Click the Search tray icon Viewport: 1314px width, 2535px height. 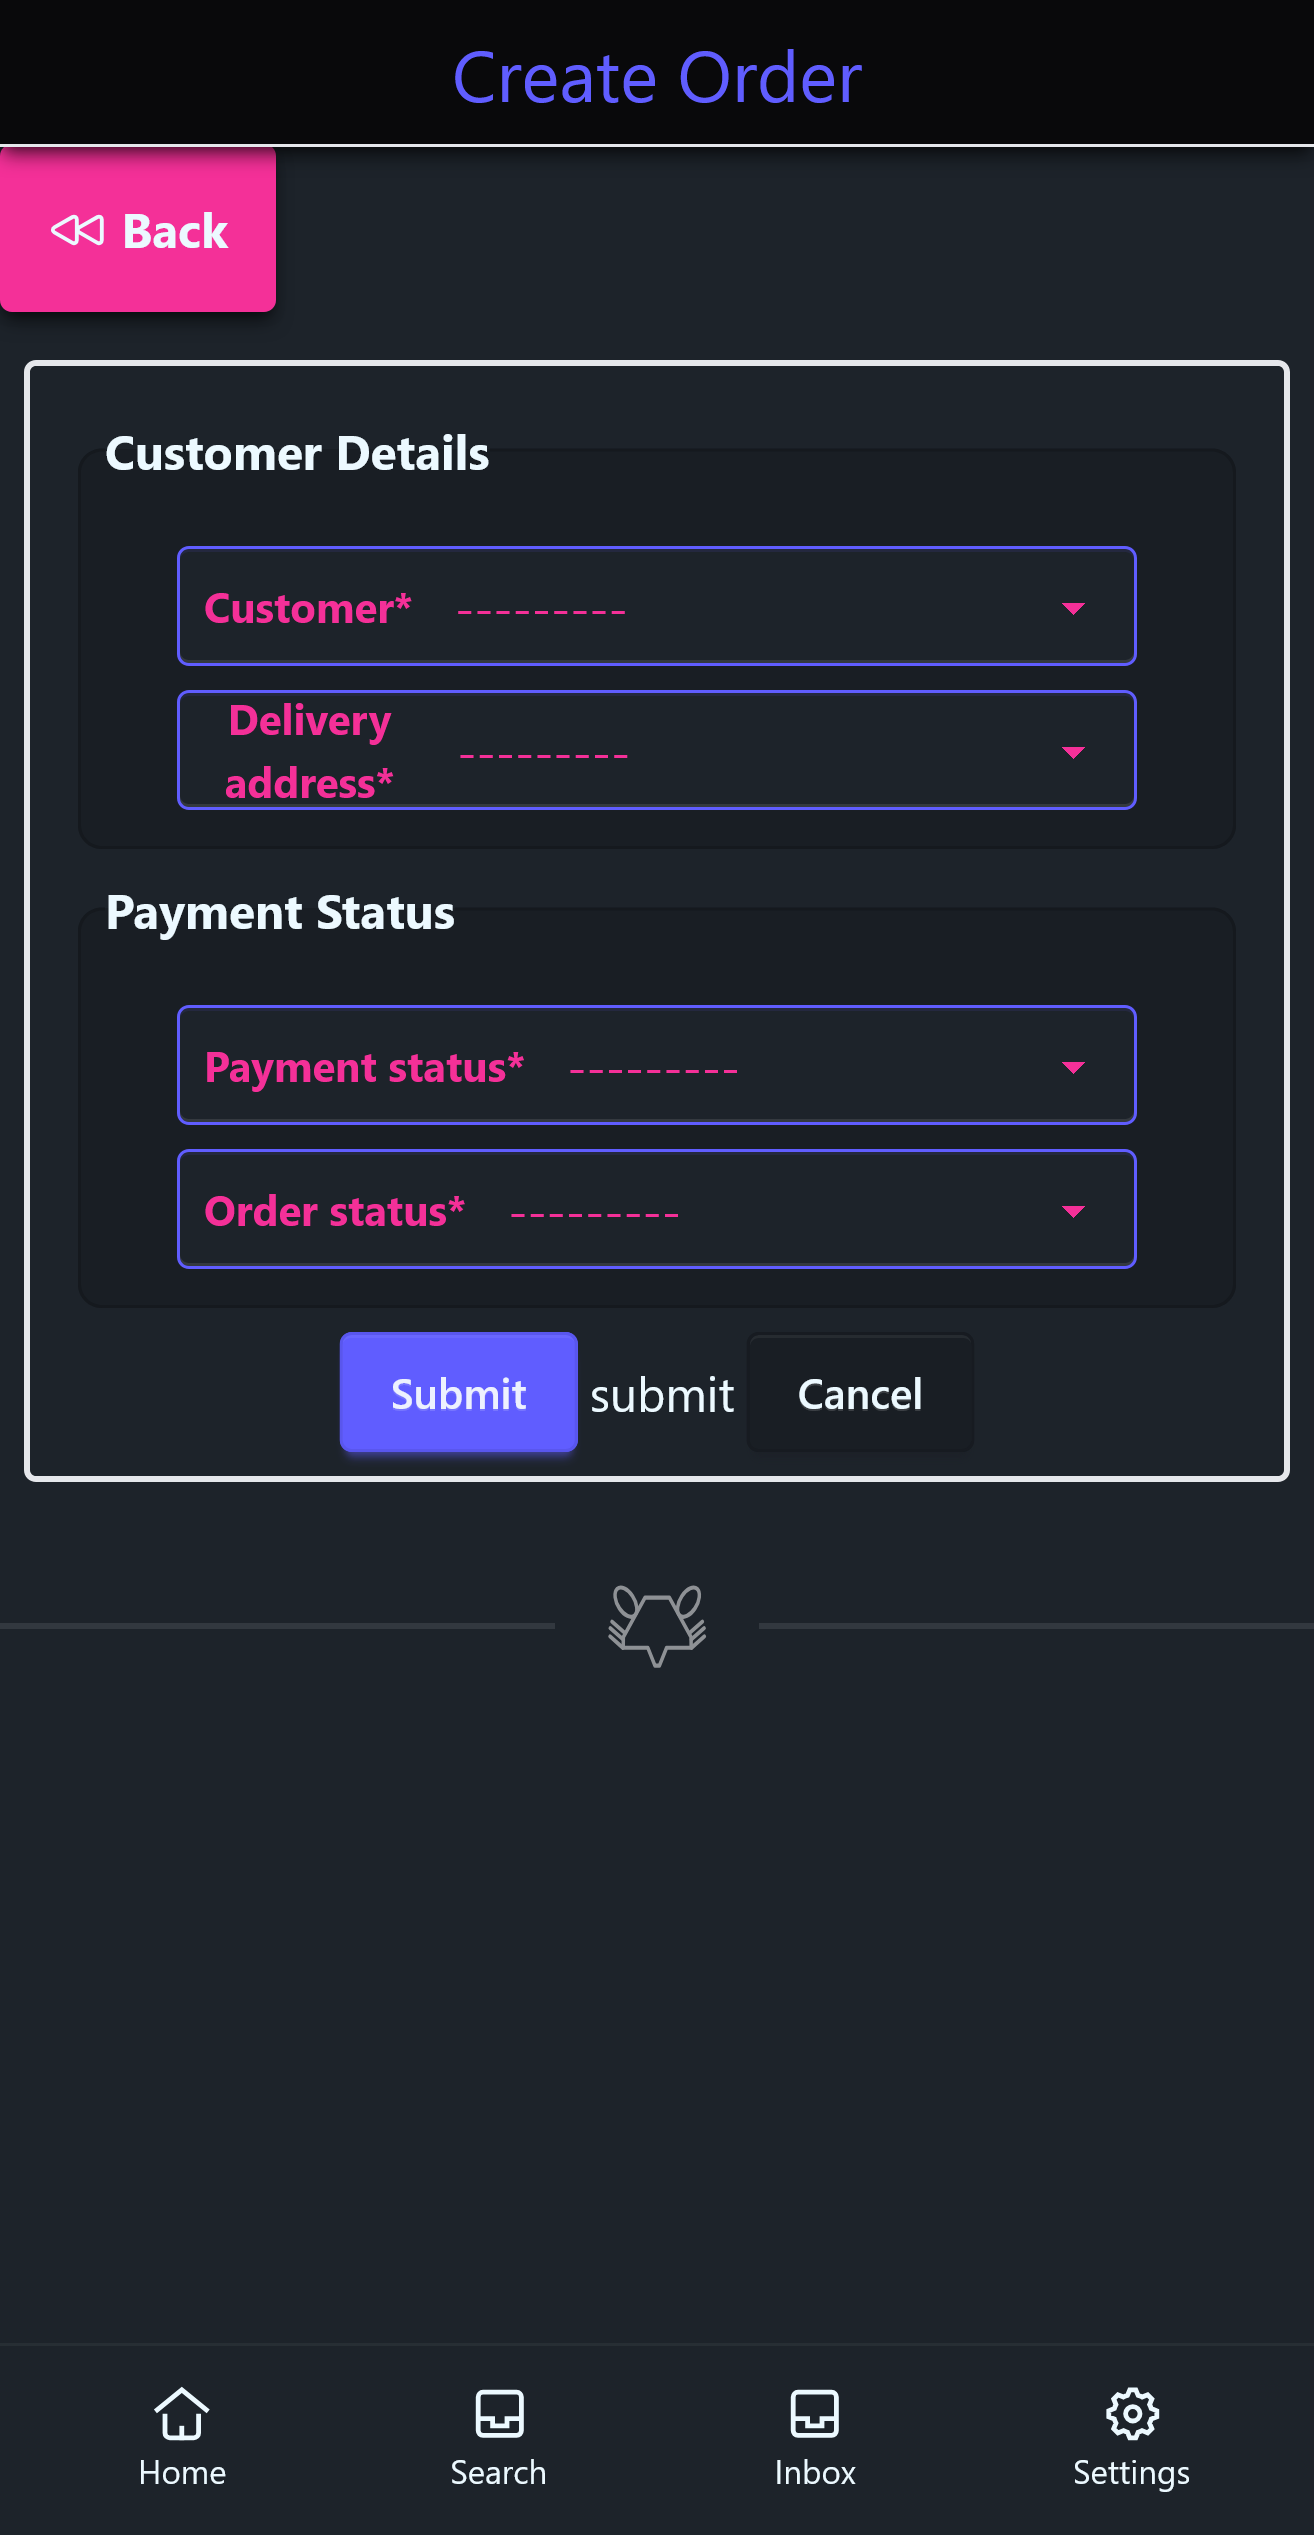499,2414
